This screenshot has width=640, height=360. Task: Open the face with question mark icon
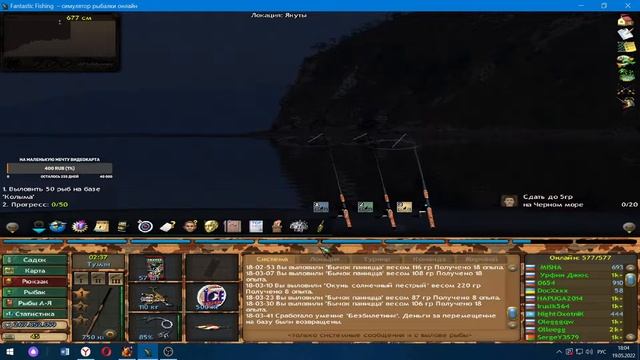[190, 226]
